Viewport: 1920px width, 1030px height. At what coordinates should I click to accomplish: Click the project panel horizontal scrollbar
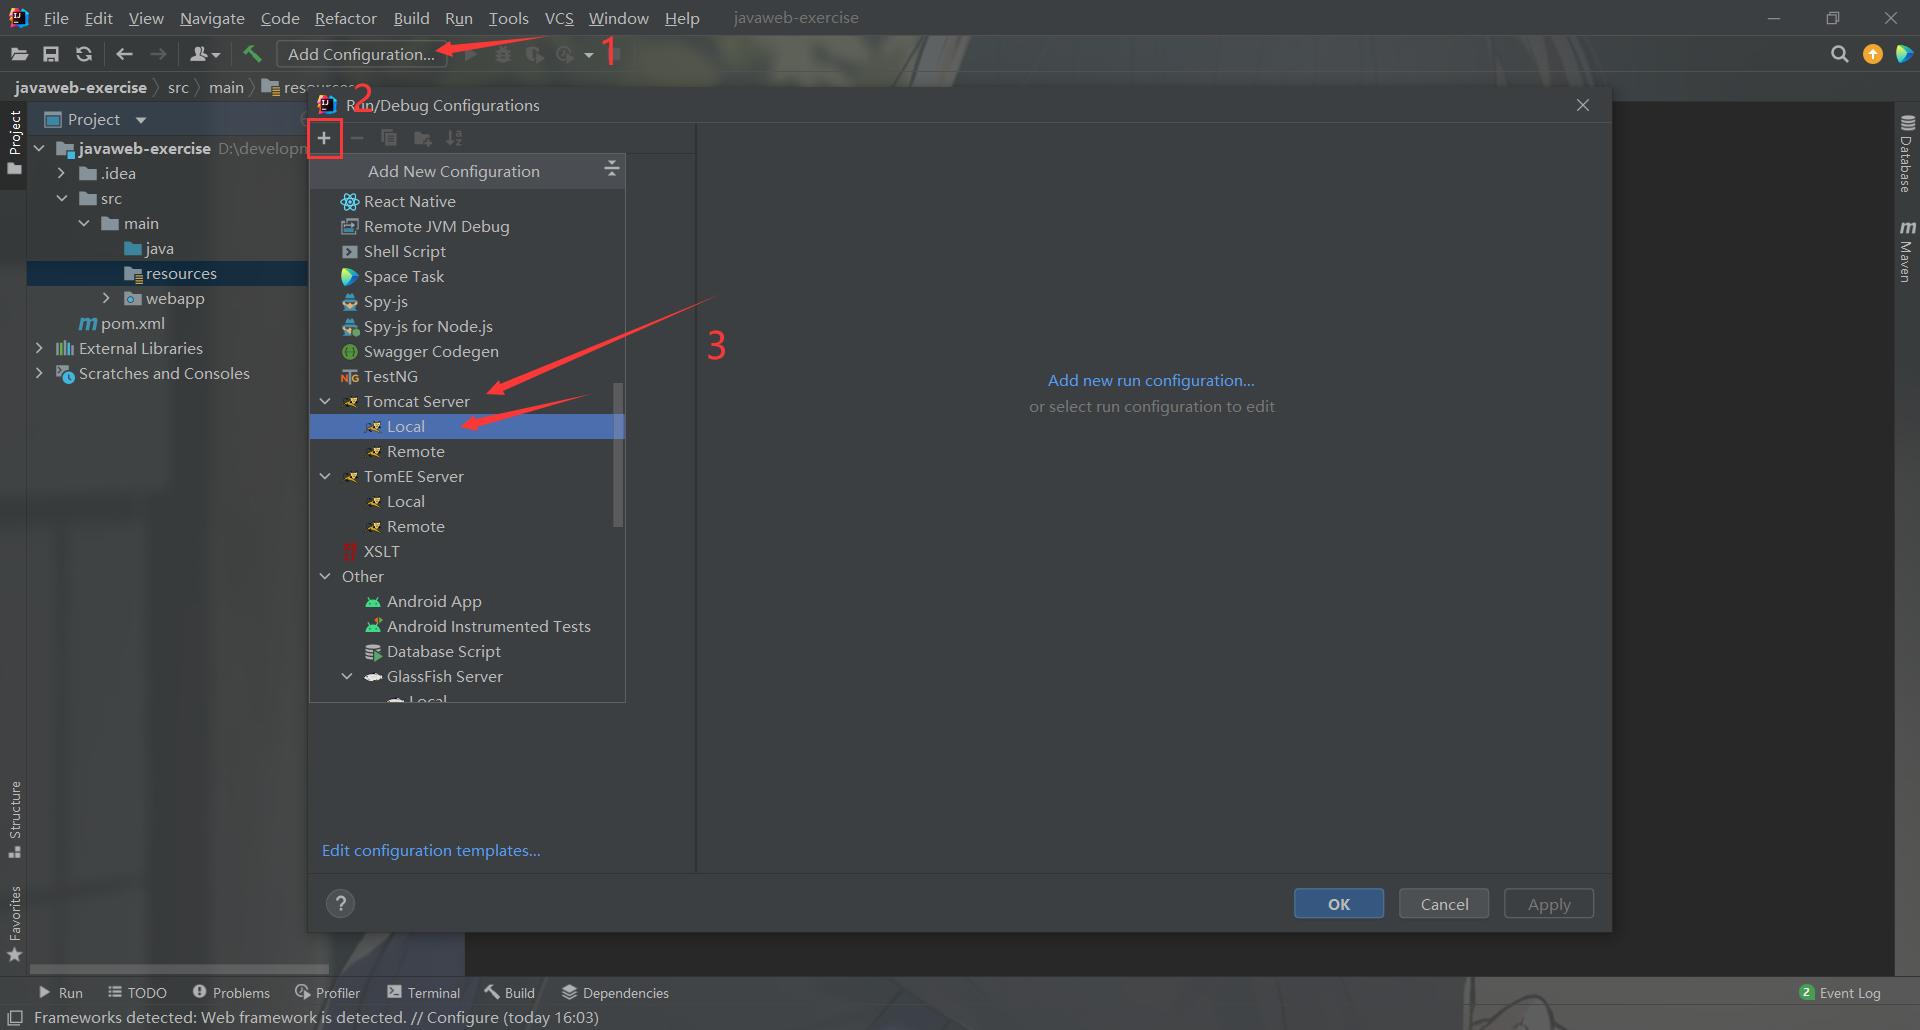pos(179,969)
